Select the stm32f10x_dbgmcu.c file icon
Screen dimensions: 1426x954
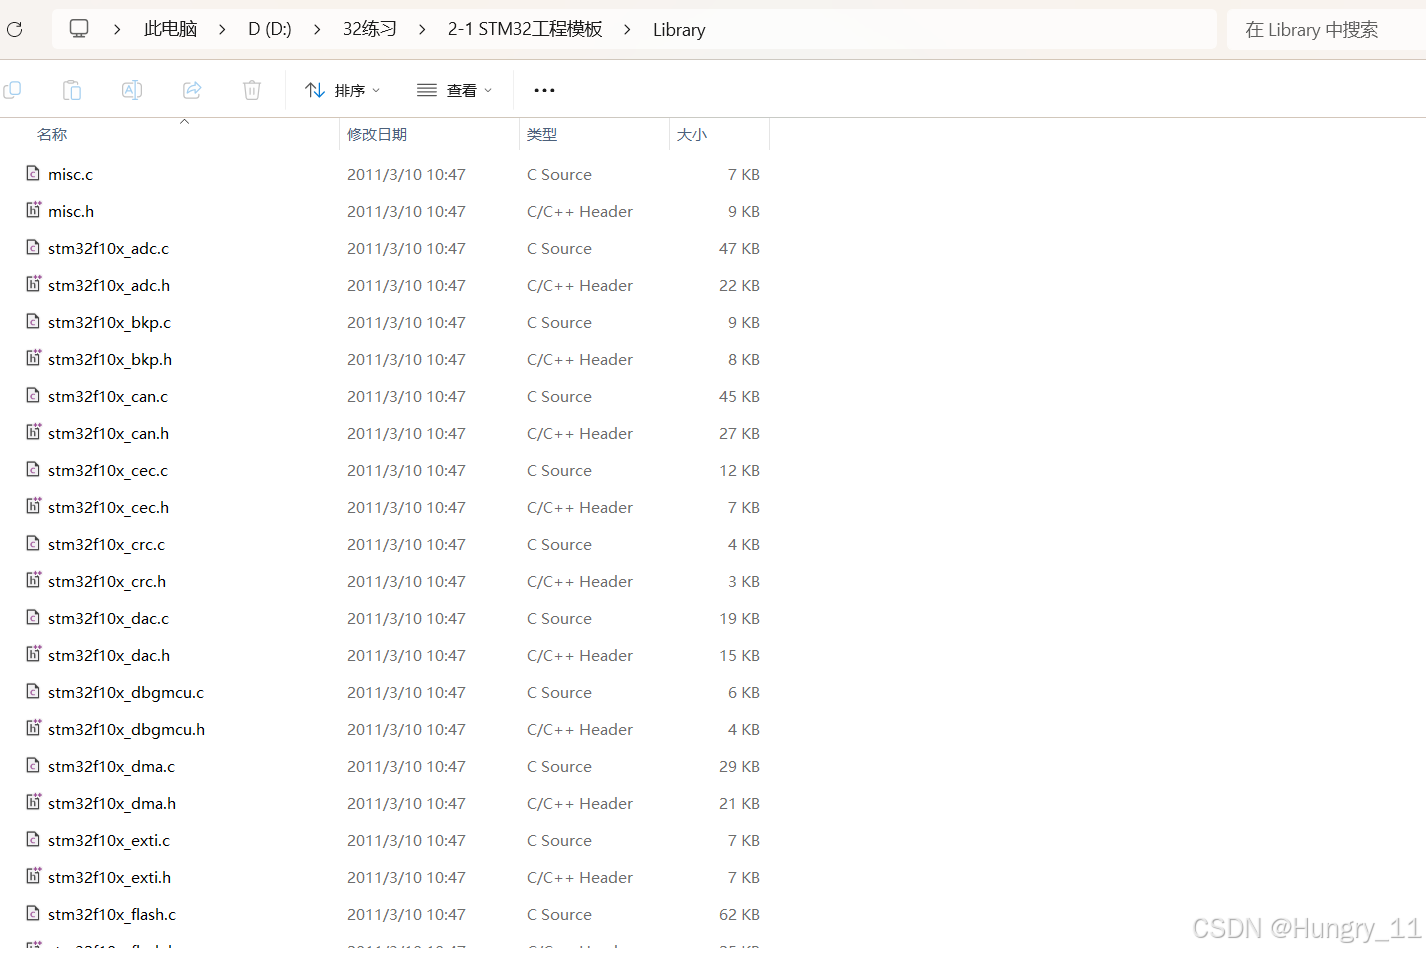click(x=33, y=691)
